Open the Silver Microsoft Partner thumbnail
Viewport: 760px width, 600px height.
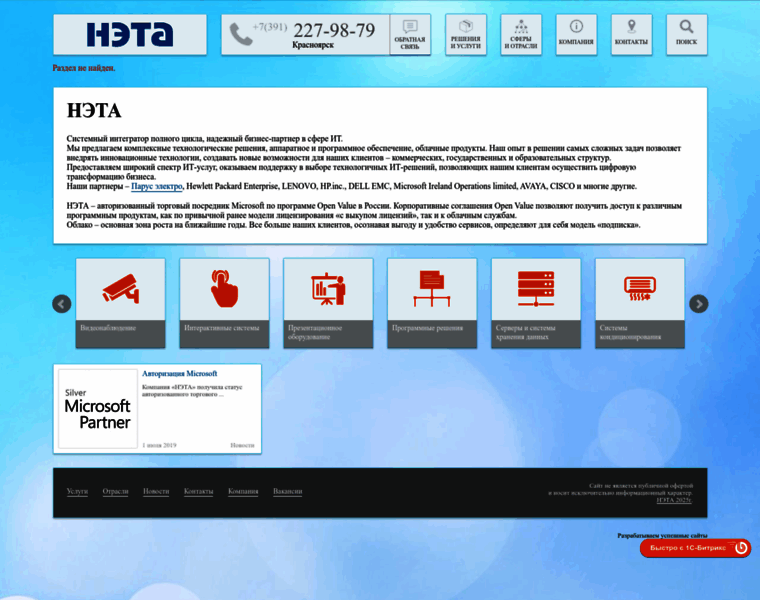tap(98, 409)
